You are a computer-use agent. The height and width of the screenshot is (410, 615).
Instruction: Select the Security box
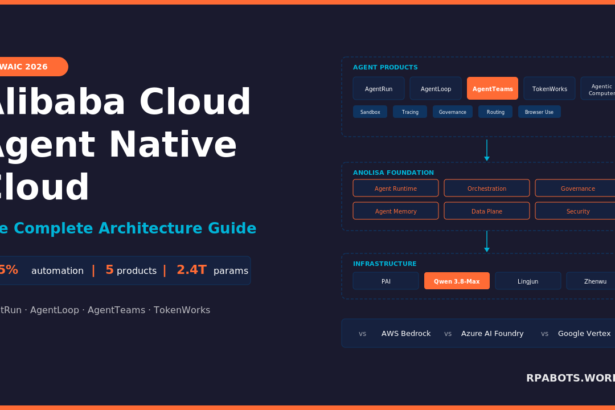click(575, 211)
